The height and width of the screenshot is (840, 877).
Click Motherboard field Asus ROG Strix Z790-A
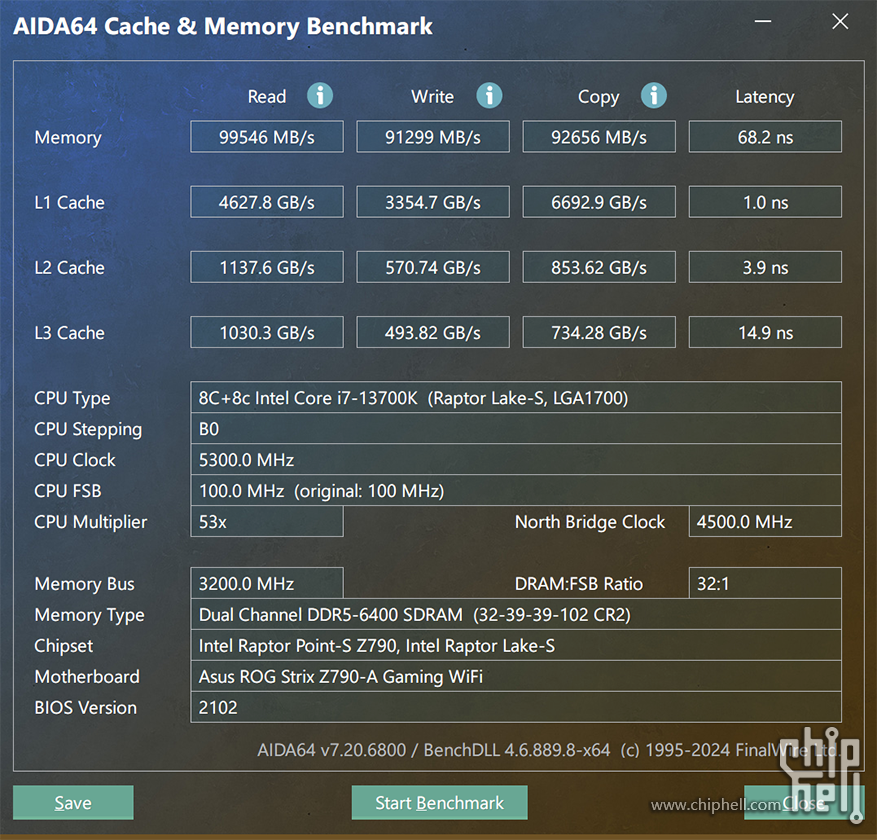click(x=516, y=676)
